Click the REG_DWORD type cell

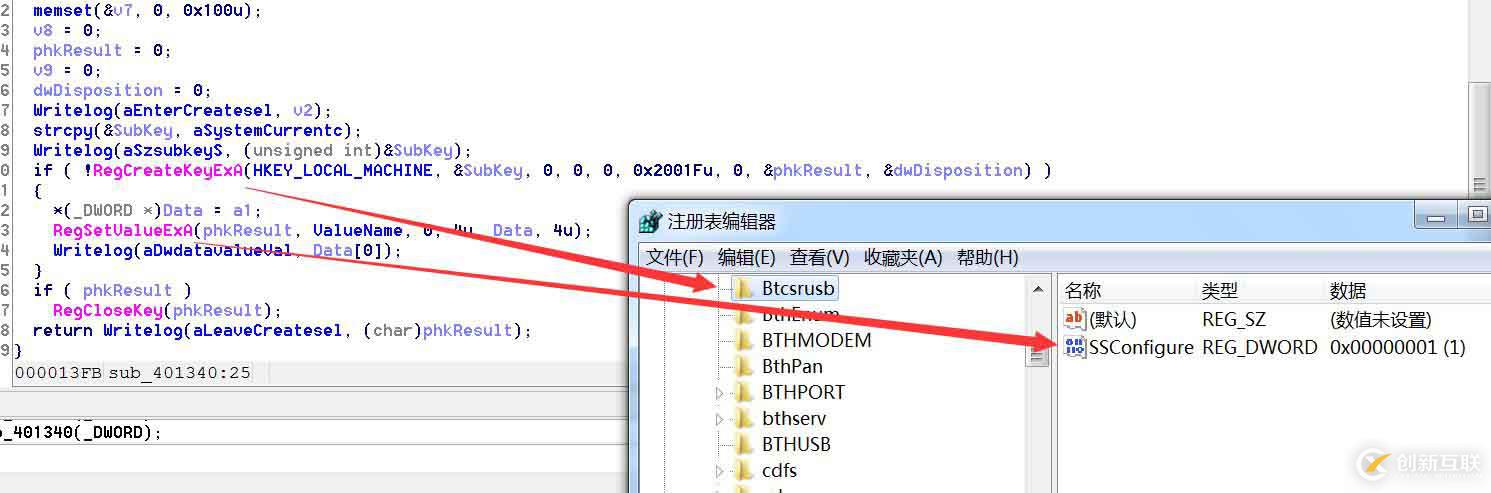pos(1259,347)
